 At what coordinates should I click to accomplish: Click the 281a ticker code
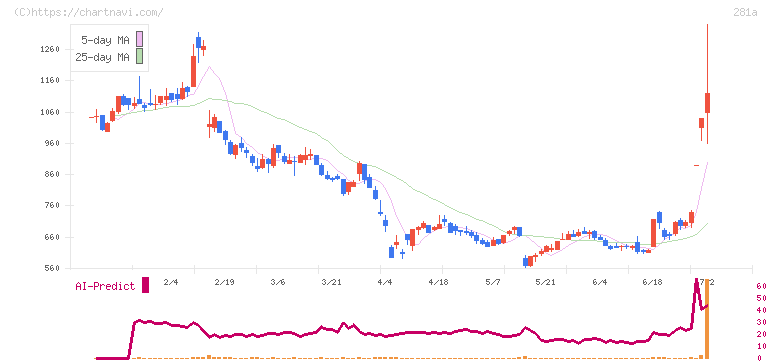click(745, 12)
